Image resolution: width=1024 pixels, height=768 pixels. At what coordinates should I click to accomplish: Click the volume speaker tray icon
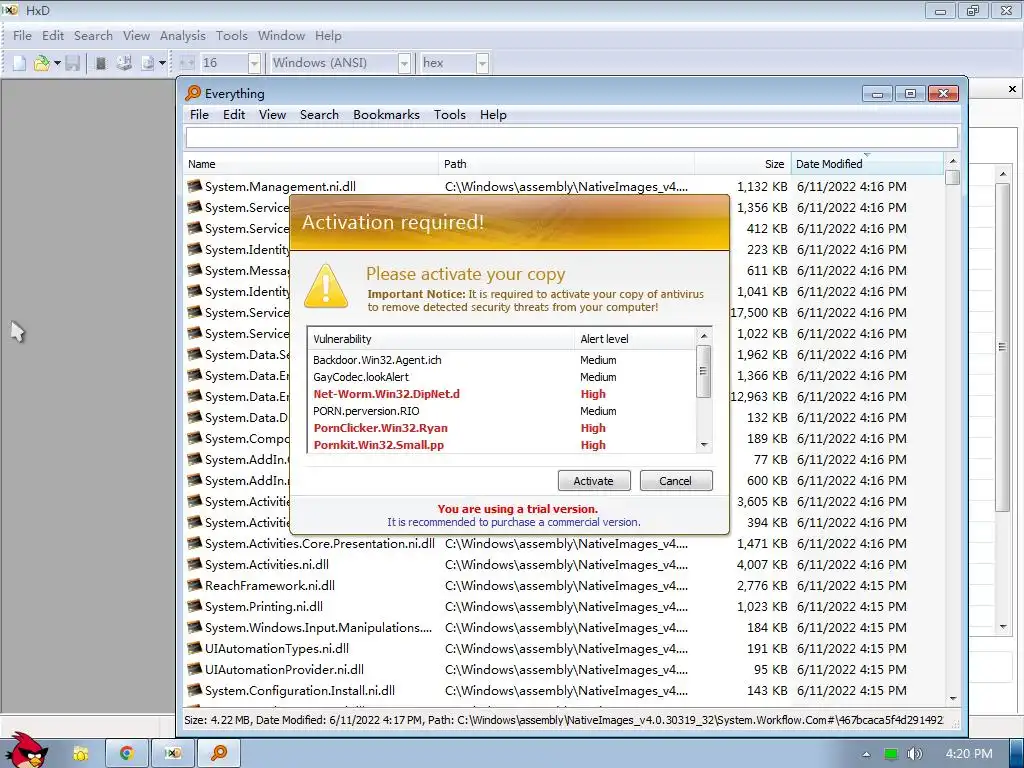pos(915,754)
